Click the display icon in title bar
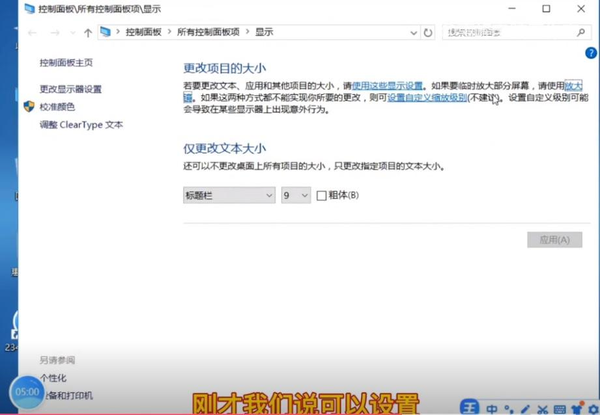Viewport: 600px width, 415px height. click(29, 8)
